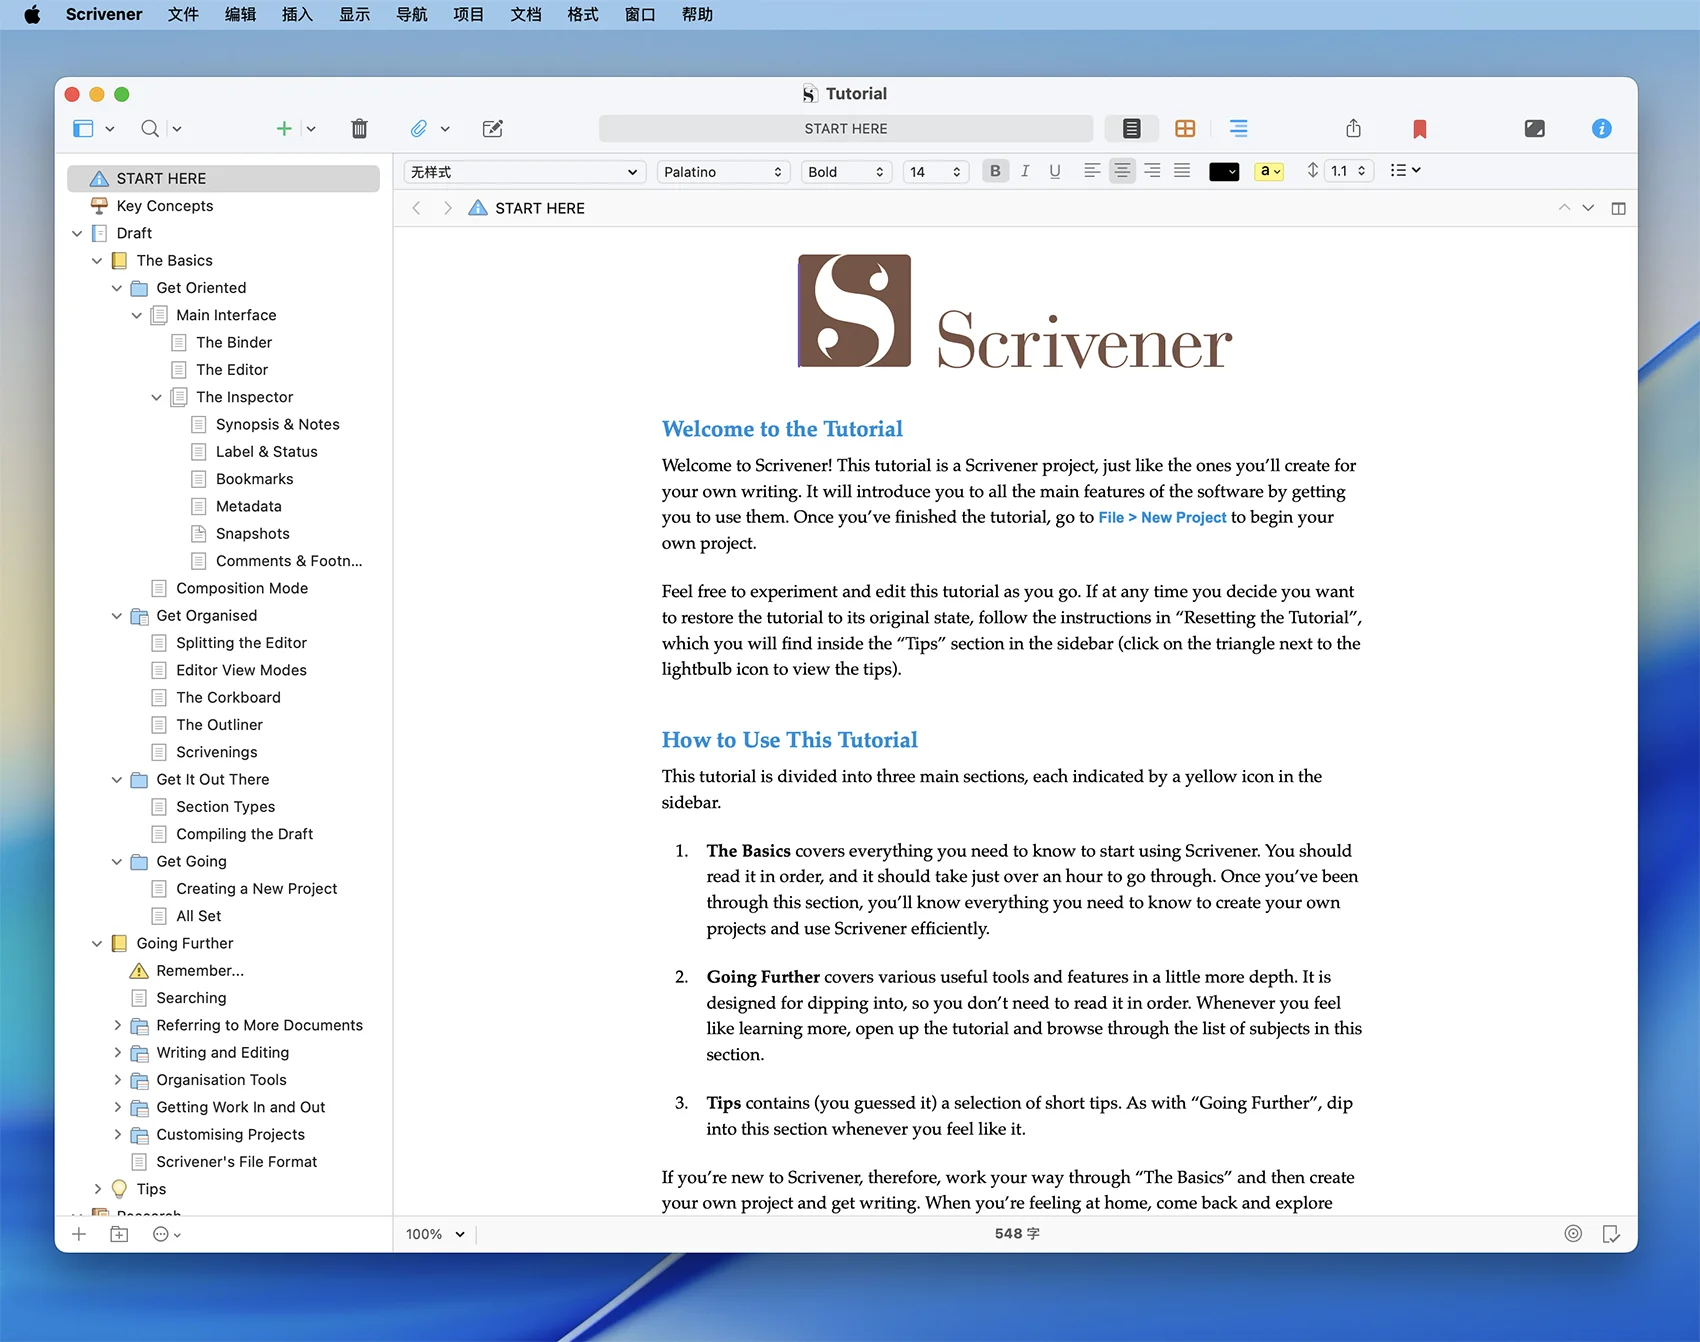The width and height of the screenshot is (1700, 1342).
Task: Switch to Corkboard view mode
Action: [1185, 128]
